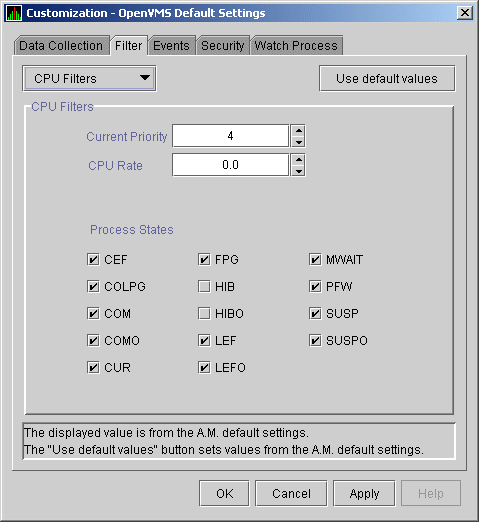Open the Security tab

pos(223,46)
